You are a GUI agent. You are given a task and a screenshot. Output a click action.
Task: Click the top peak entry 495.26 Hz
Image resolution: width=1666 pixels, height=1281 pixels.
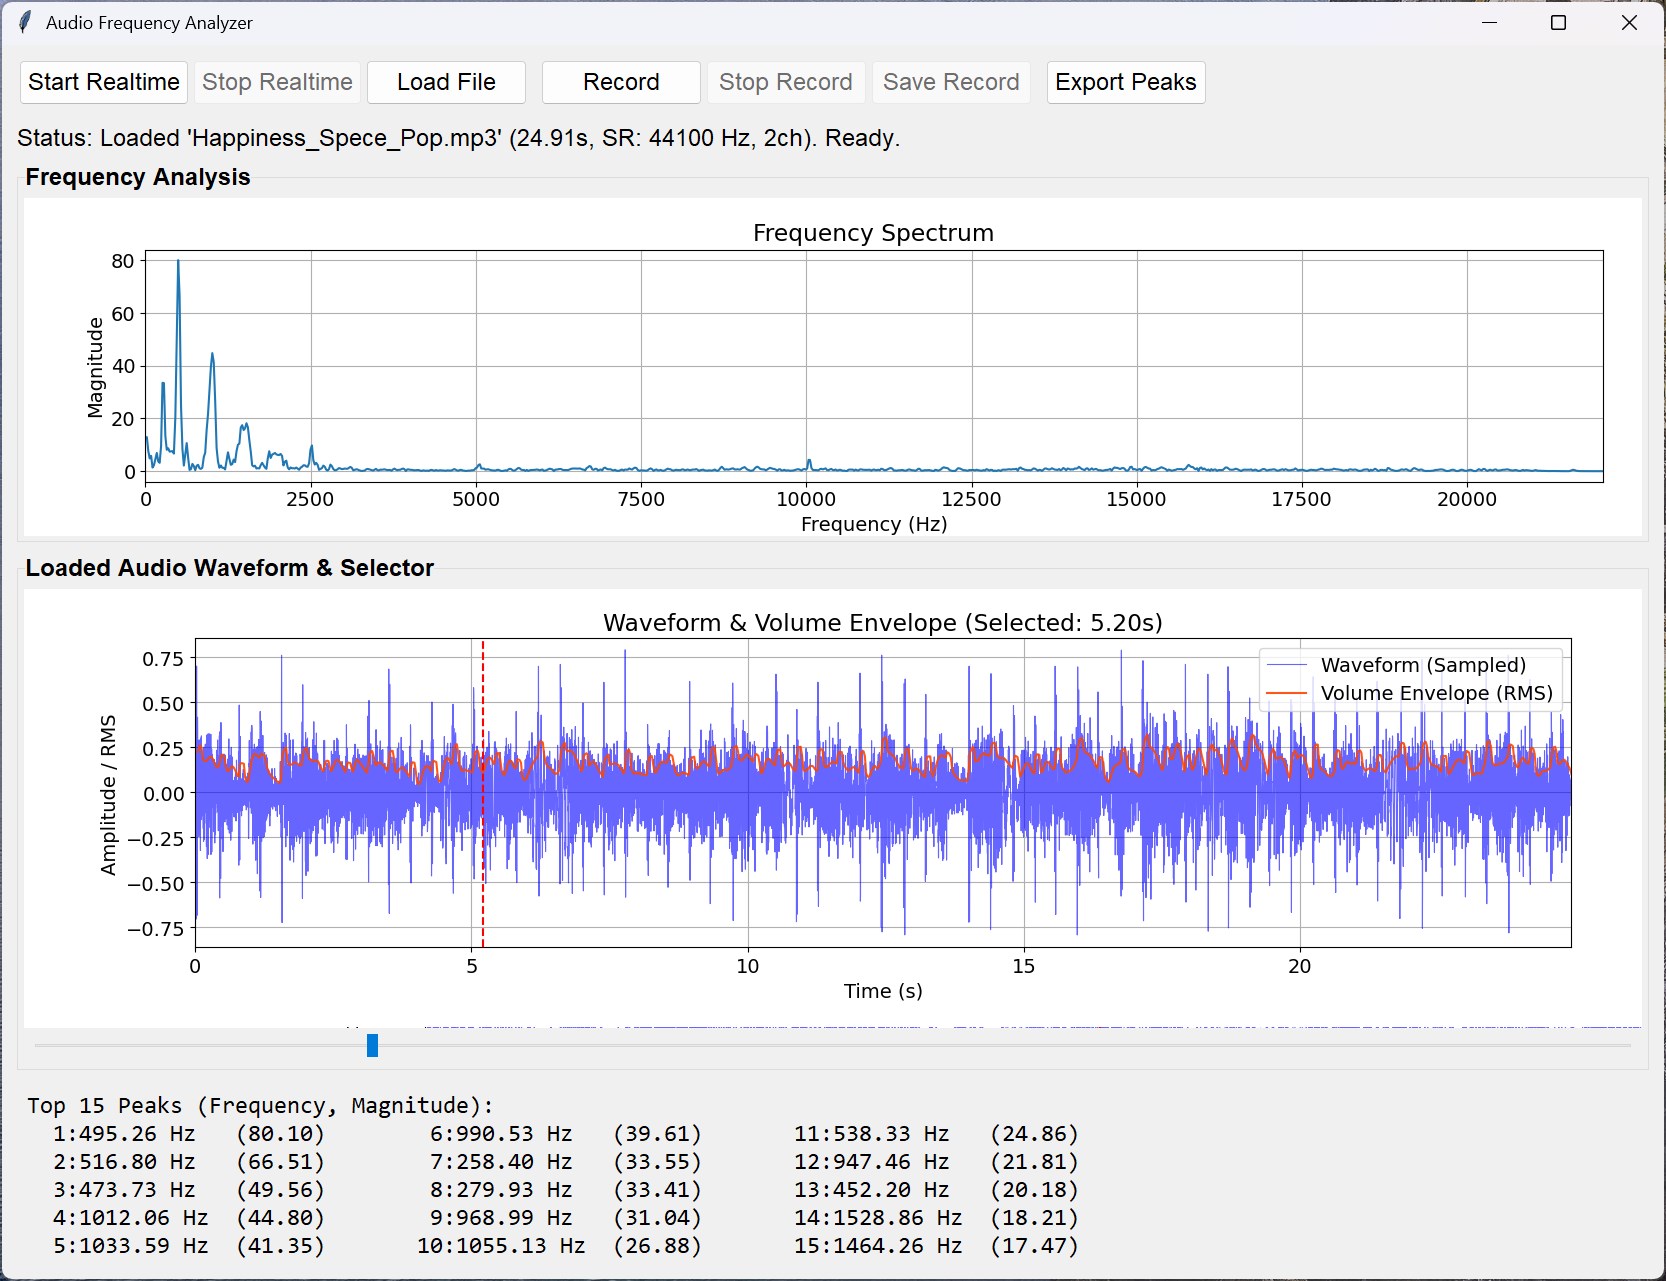190,1134
